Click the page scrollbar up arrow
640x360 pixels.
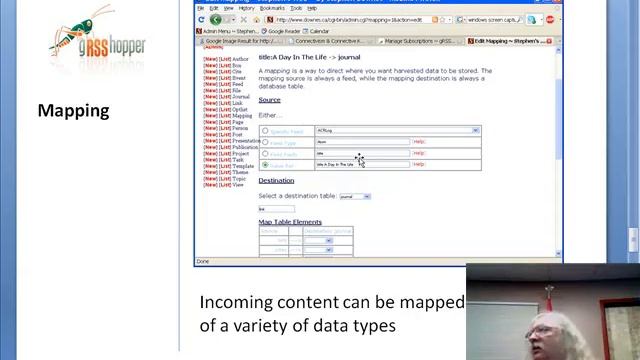[x=558, y=50]
